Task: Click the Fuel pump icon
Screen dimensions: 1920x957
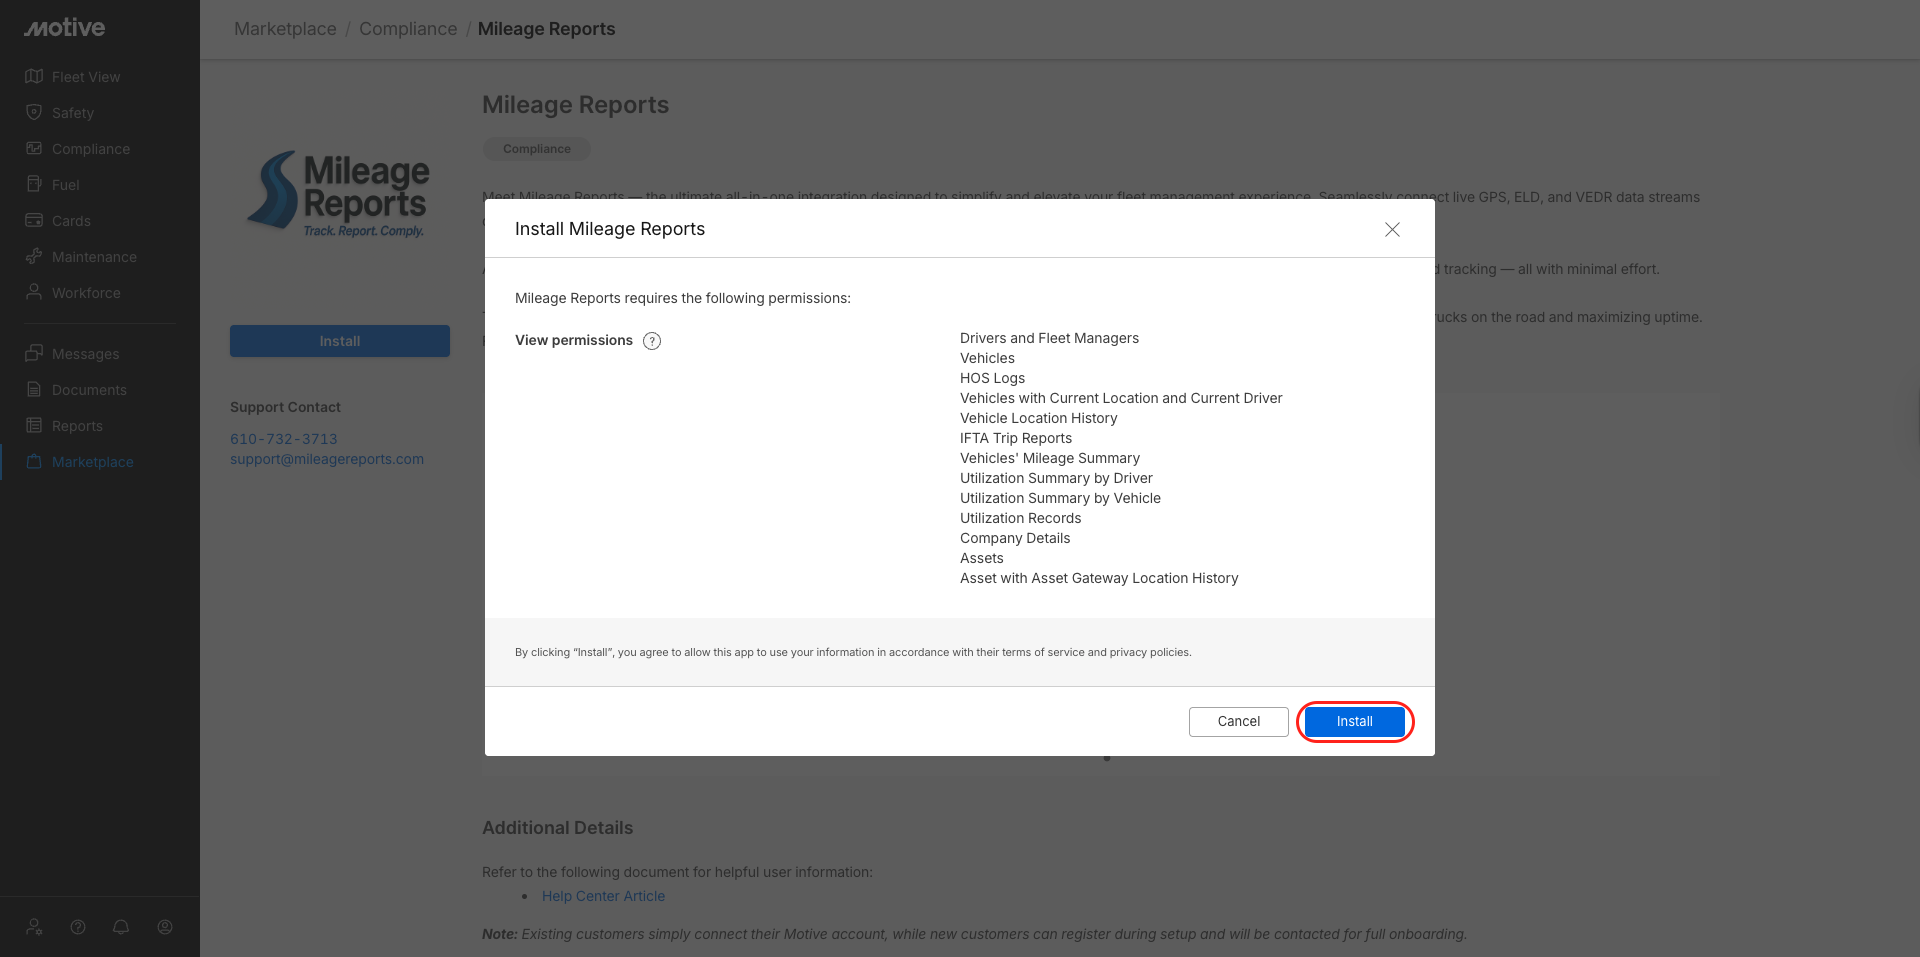Action: tap(34, 185)
